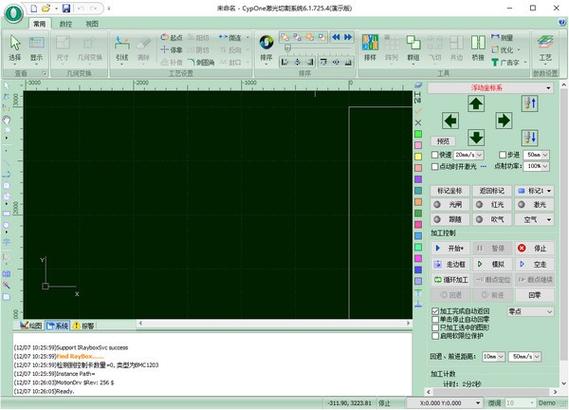Image resolution: width=569 pixels, height=410 pixels.
Task: Click the red 停止 stop button
Action: [x=534, y=248]
